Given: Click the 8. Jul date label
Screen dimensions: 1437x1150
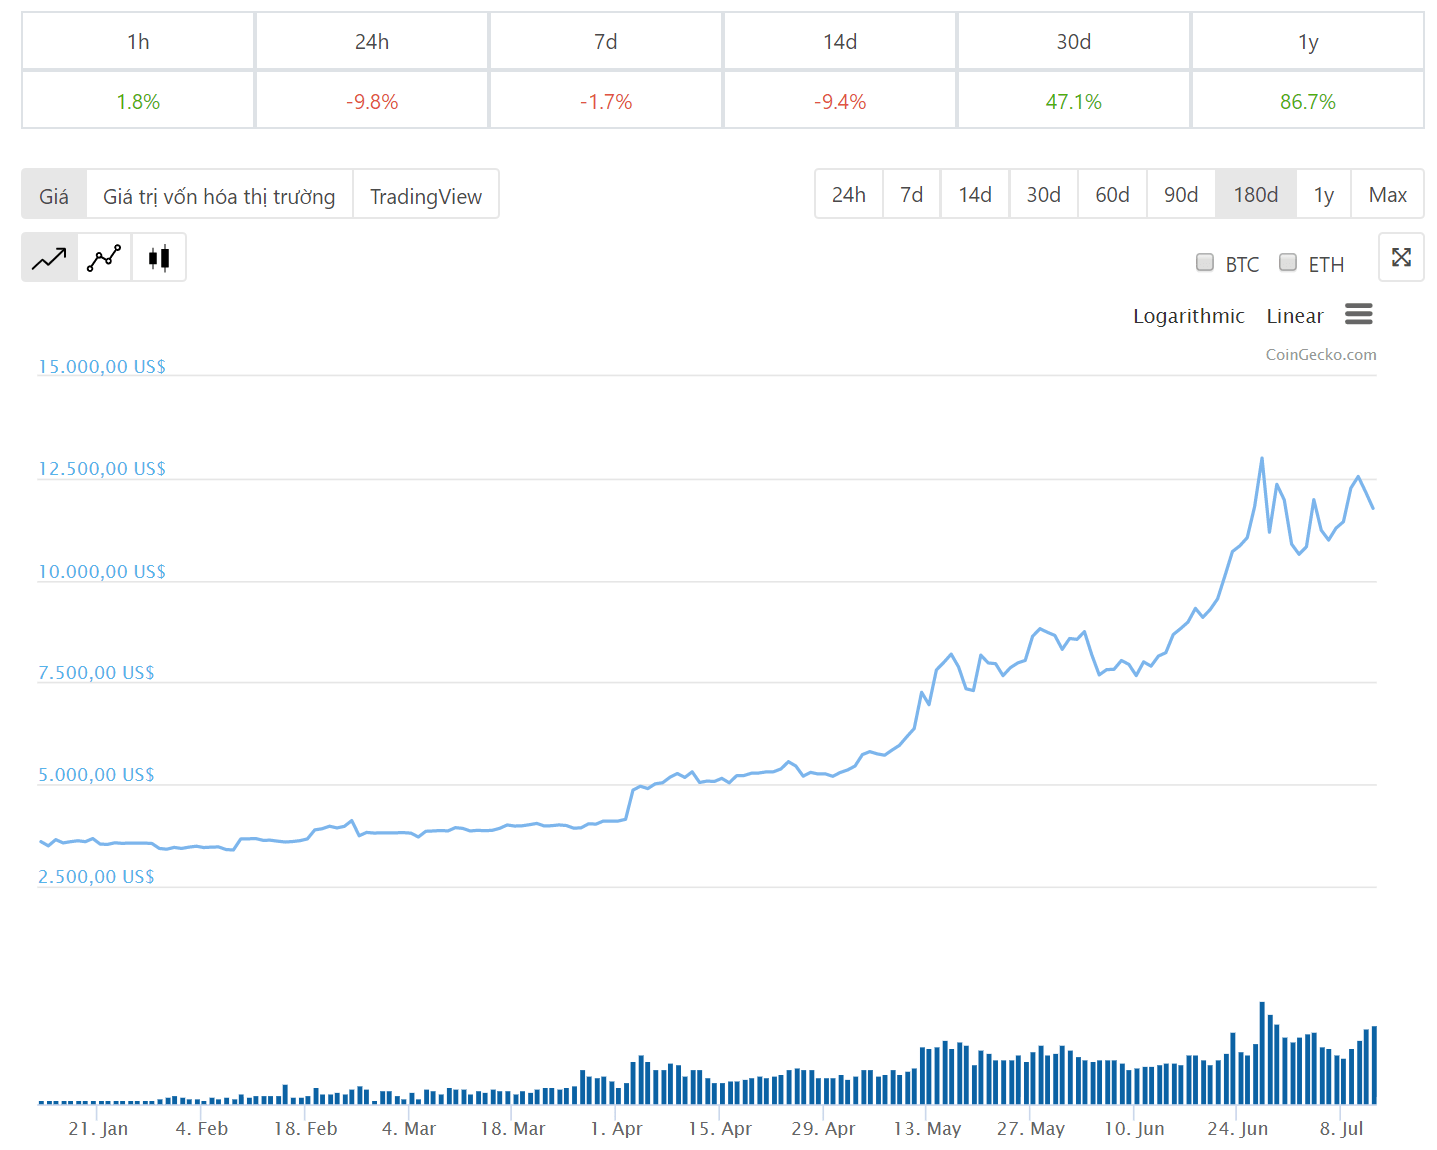Looking at the screenshot, I should click(1341, 1128).
